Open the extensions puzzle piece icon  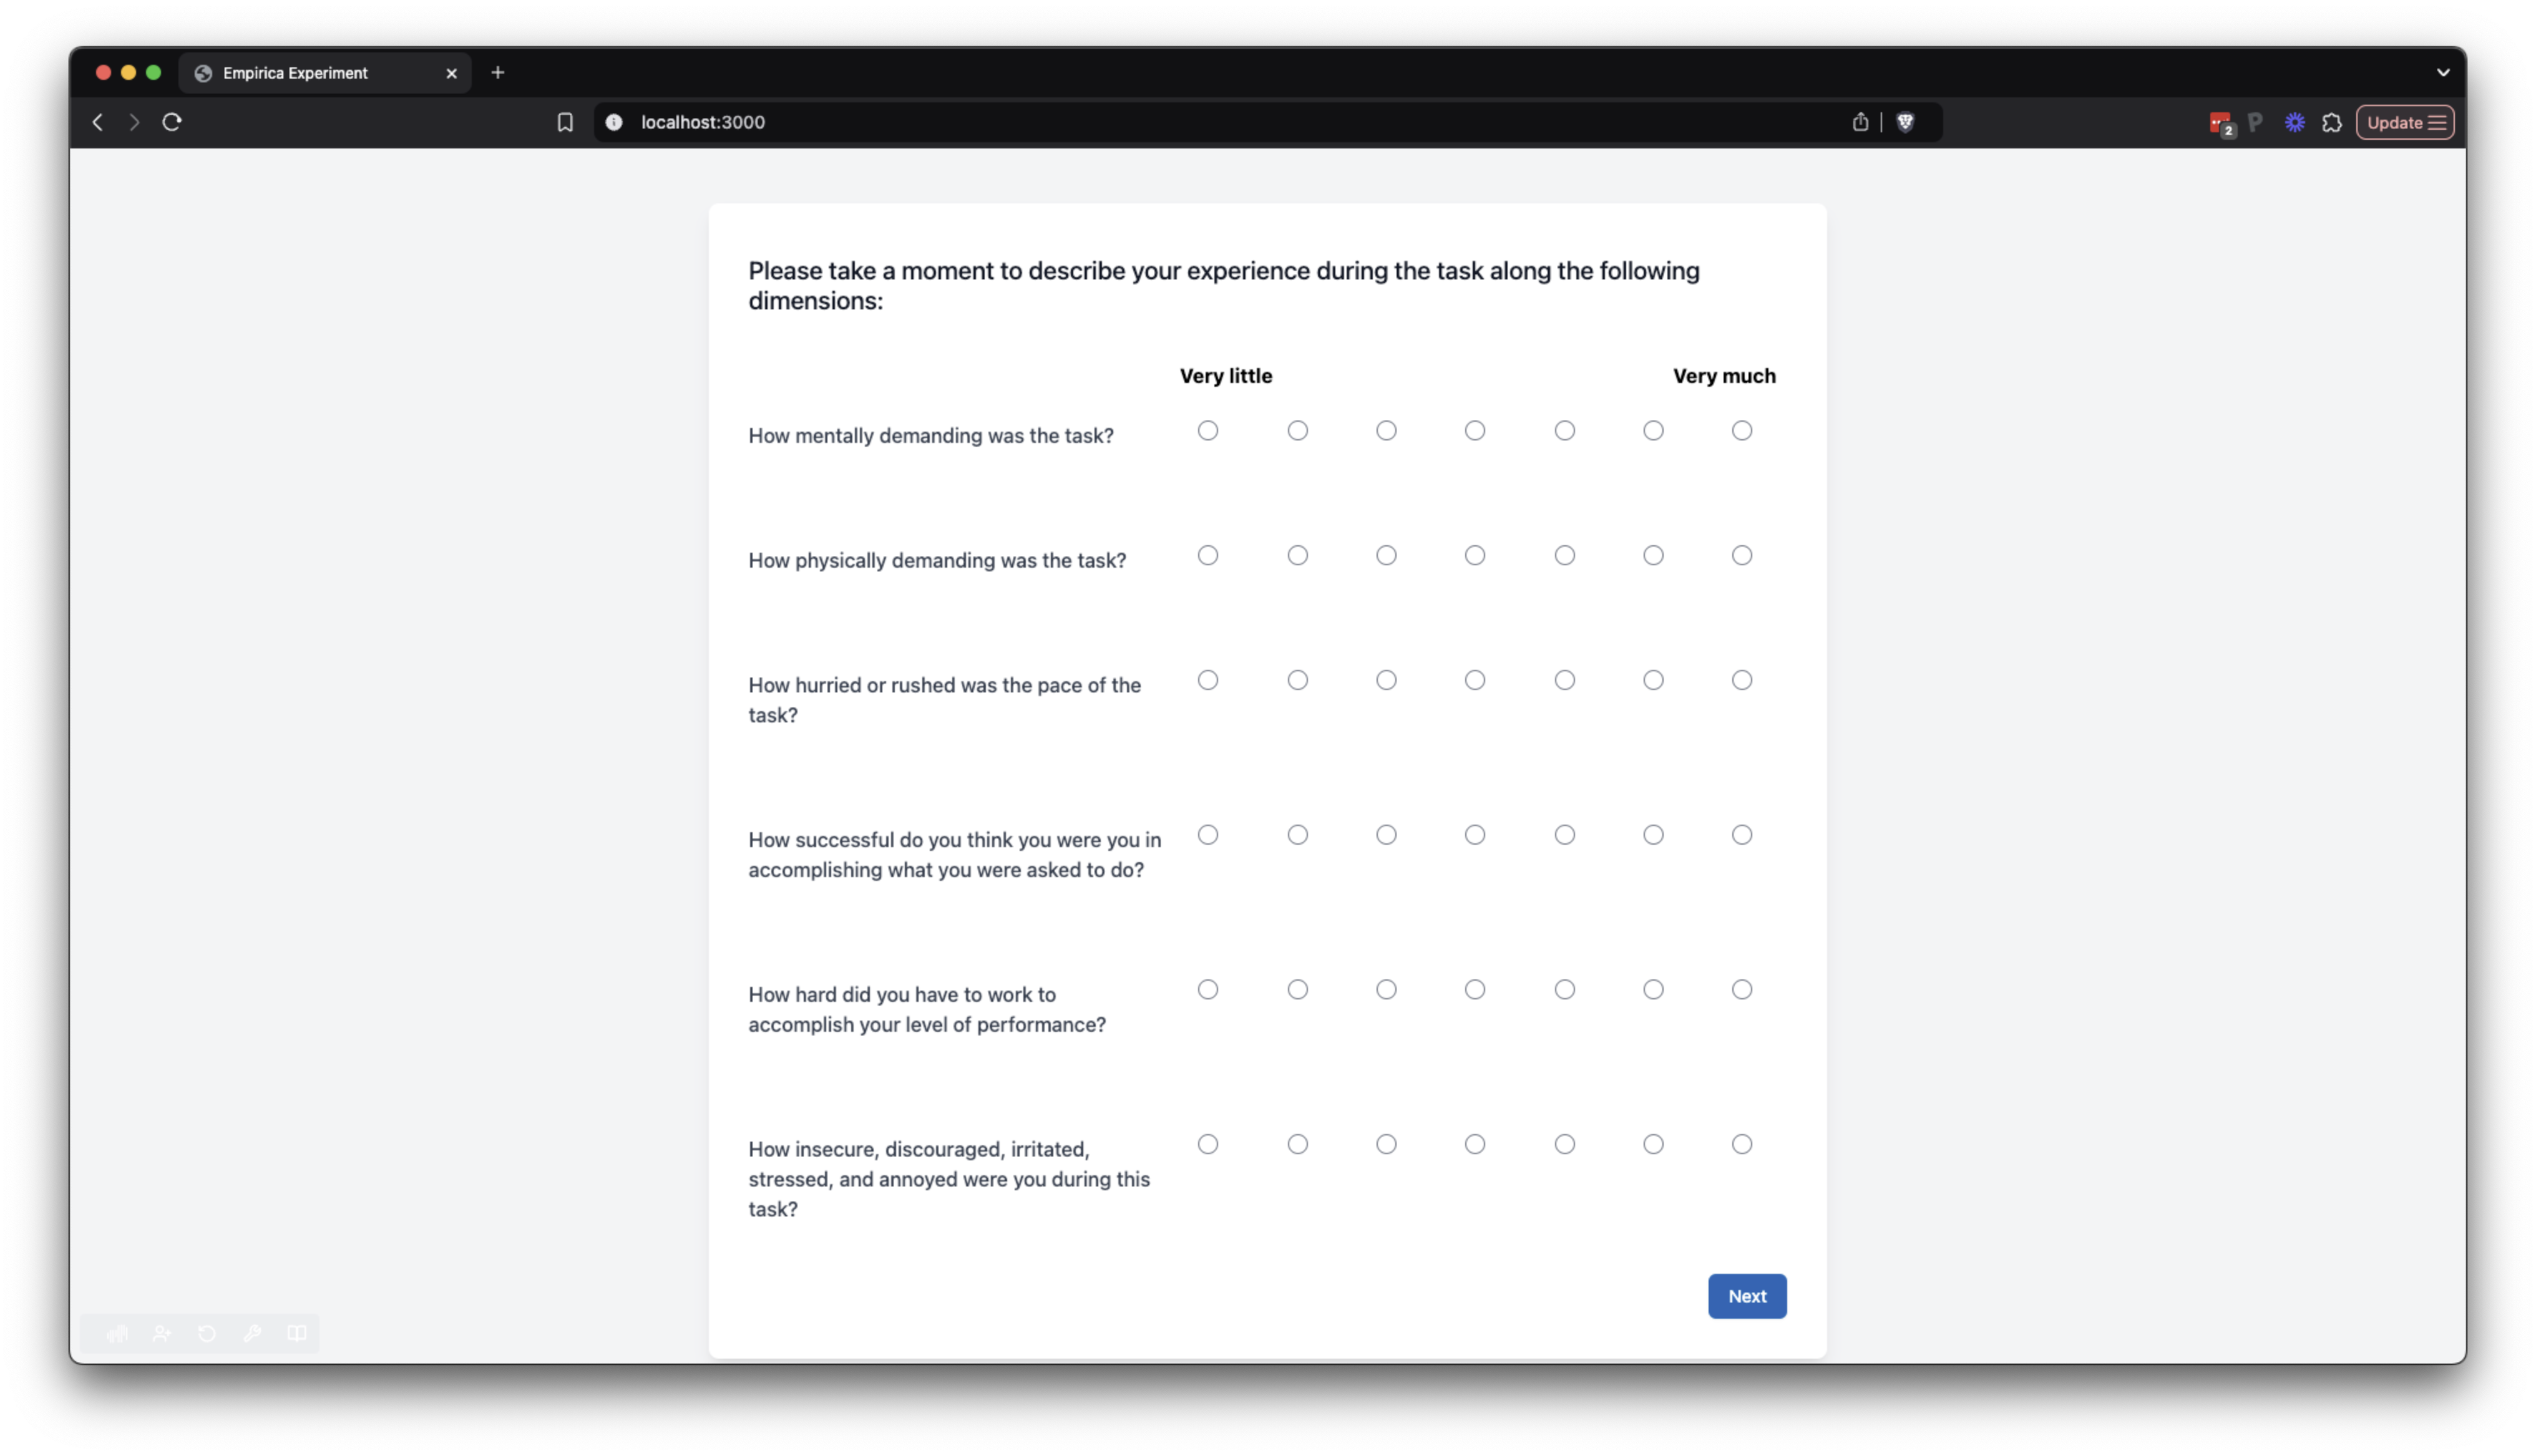(2332, 122)
